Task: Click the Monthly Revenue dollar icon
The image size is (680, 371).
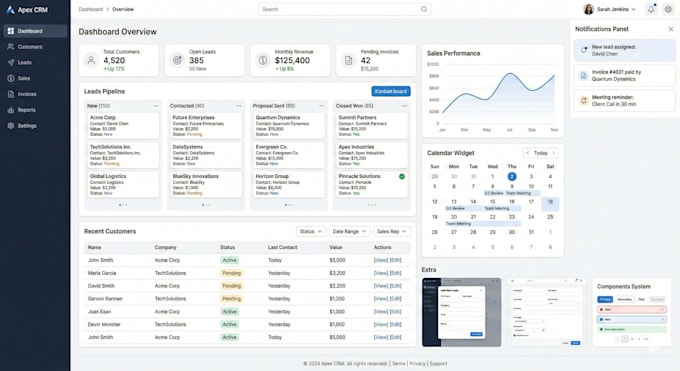Action: 263,60
